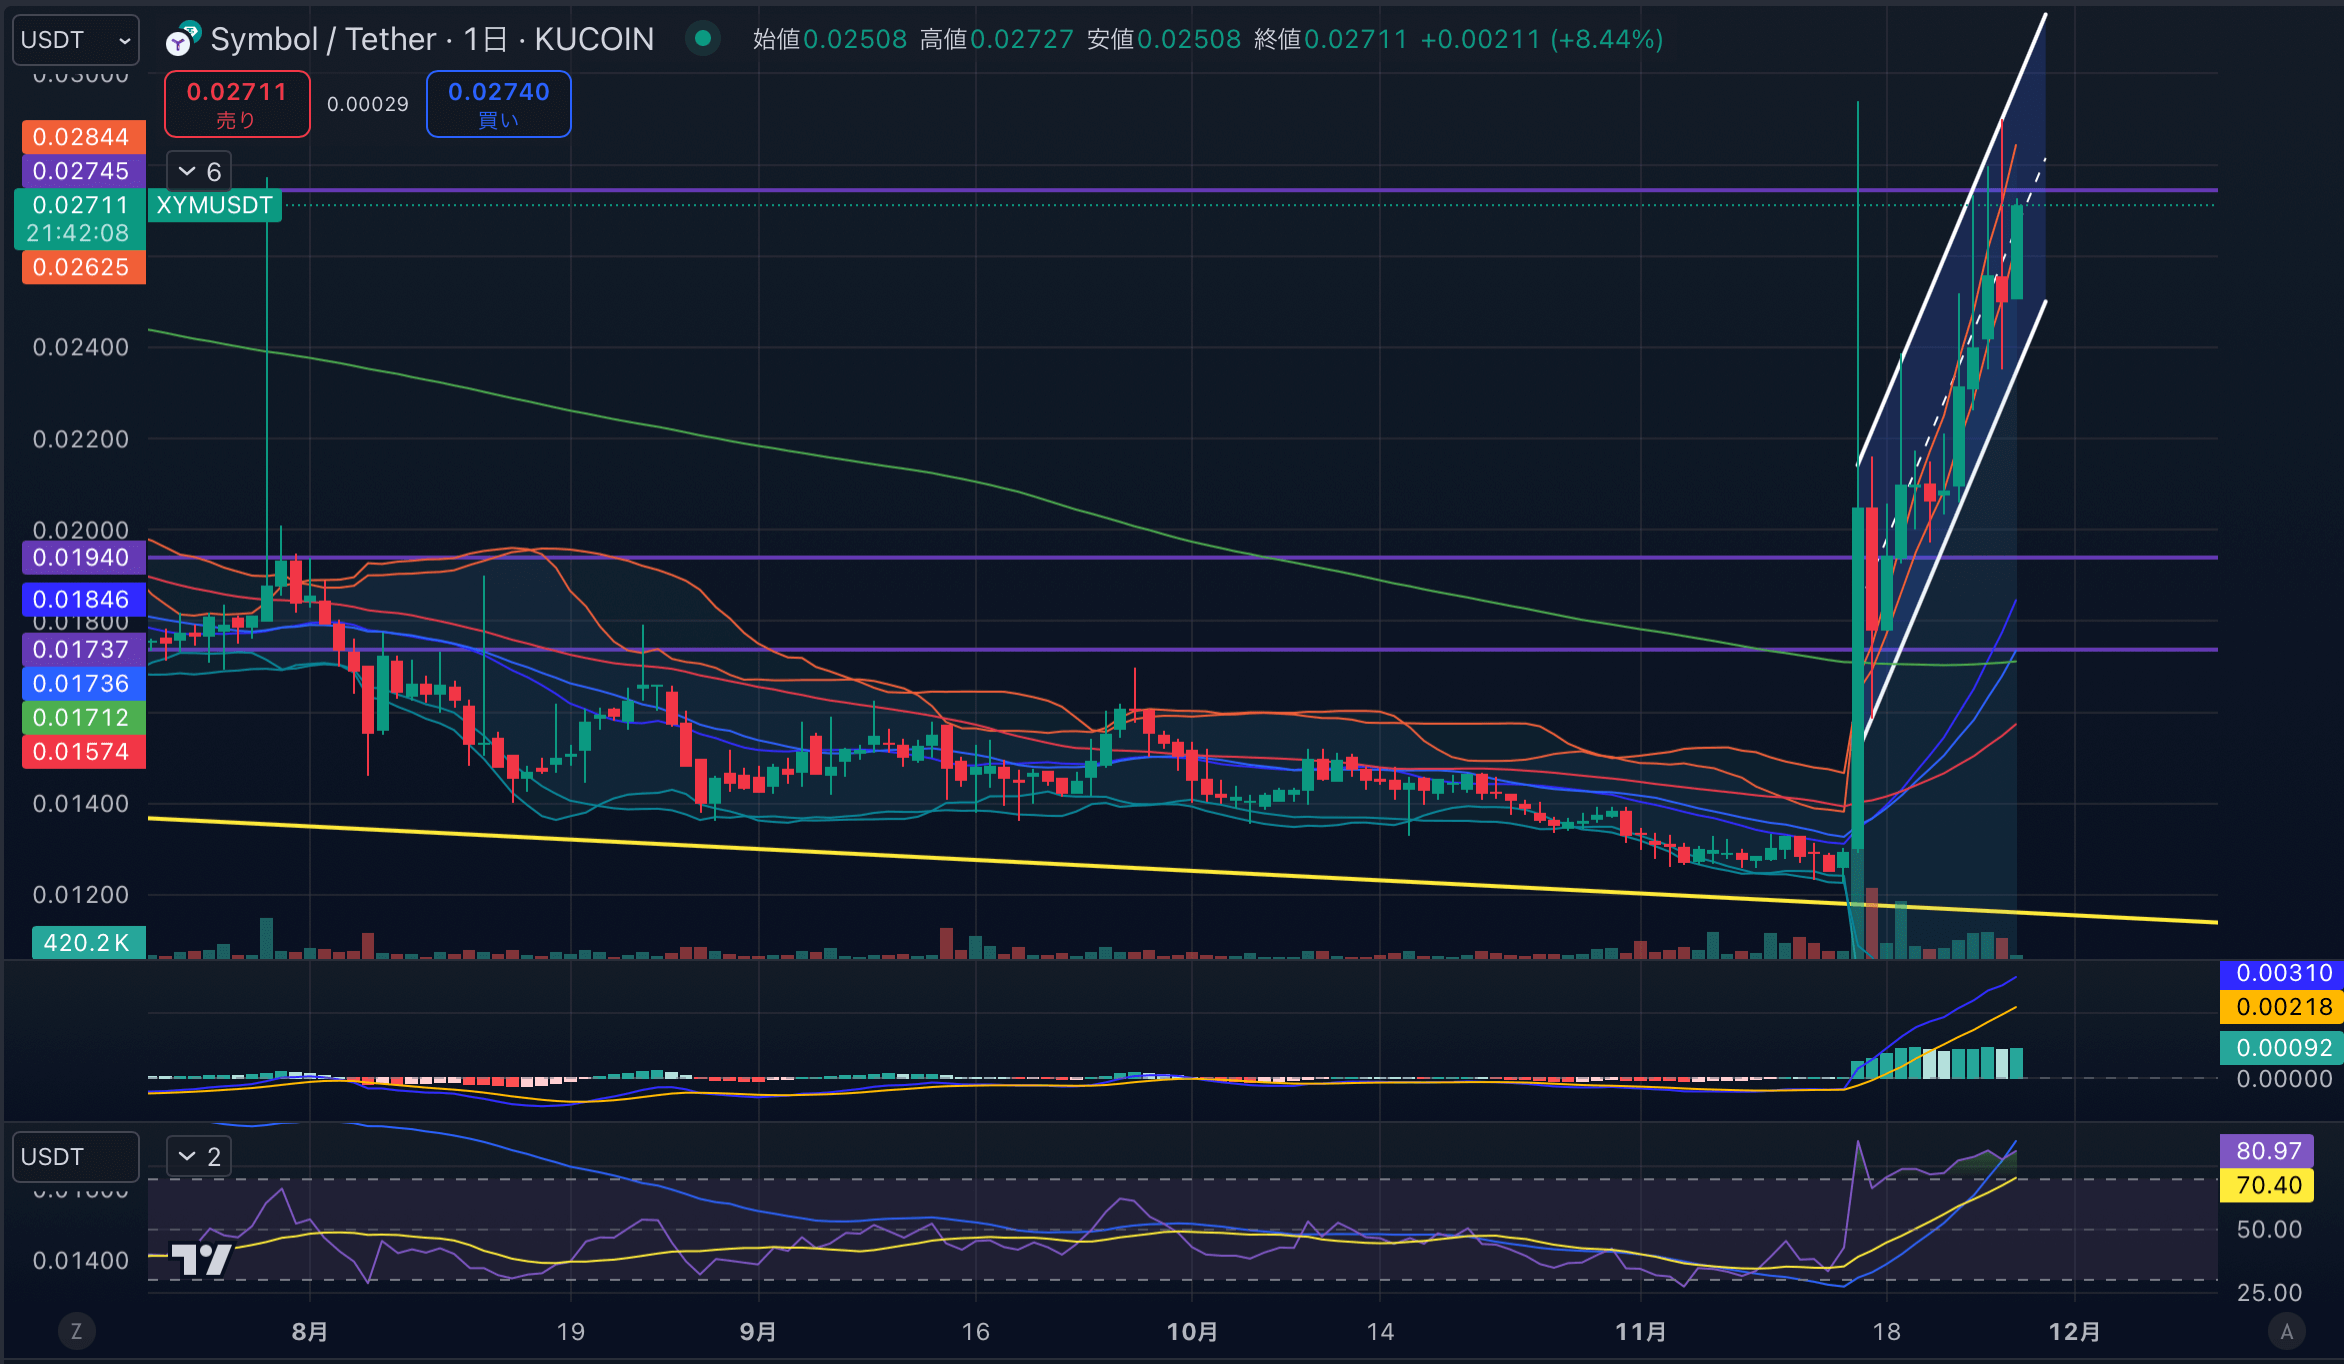Select the 0.01846 blue price label
Image resolution: width=2344 pixels, height=1364 pixels.
point(83,600)
